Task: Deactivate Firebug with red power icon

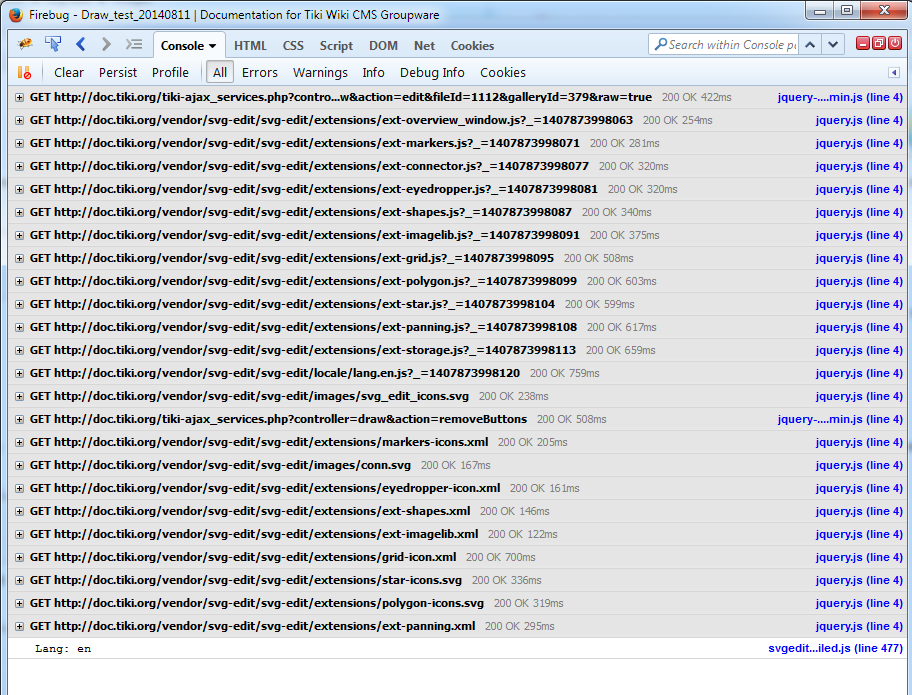Action: pyautogui.click(x=895, y=43)
